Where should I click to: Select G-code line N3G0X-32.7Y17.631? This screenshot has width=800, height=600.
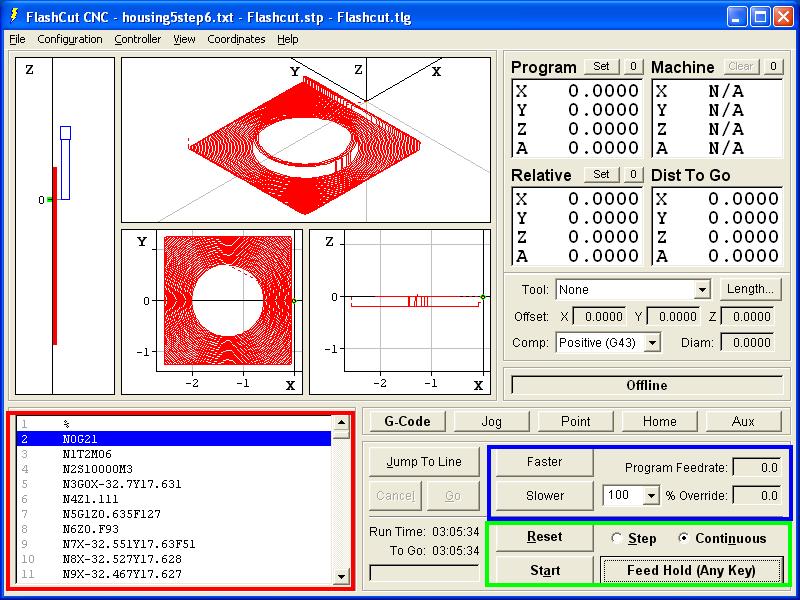122,484
